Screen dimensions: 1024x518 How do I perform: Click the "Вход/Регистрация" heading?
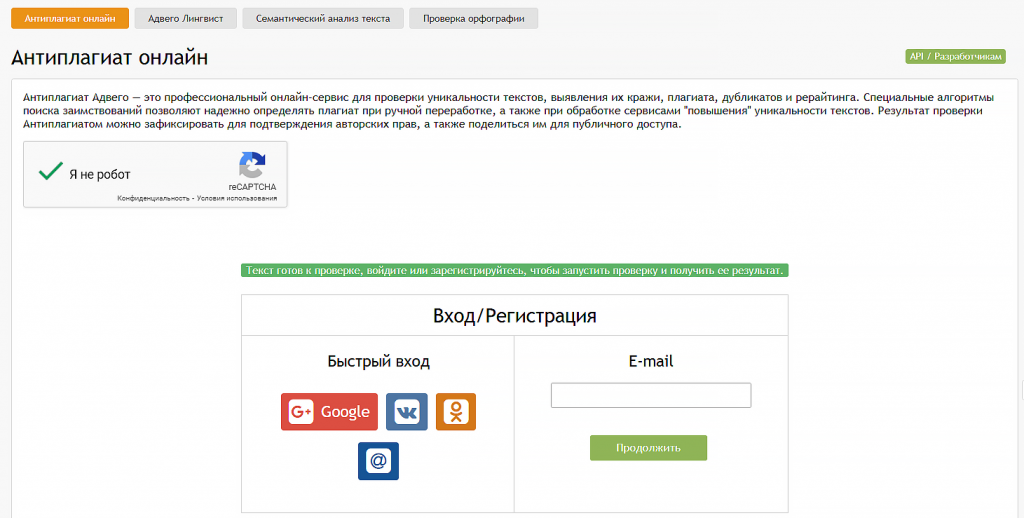click(515, 316)
